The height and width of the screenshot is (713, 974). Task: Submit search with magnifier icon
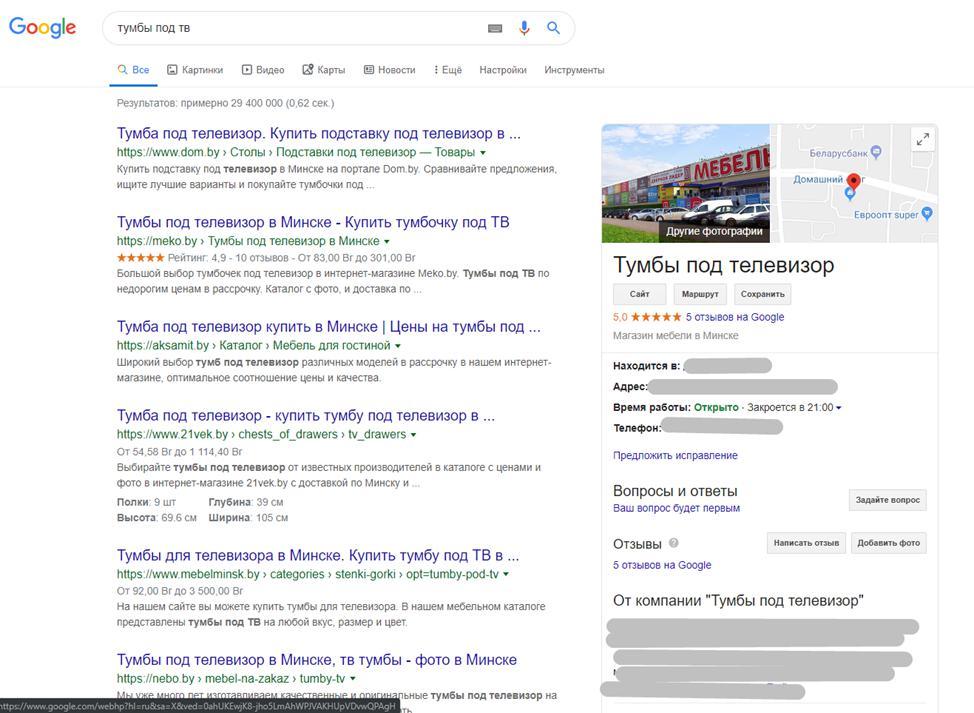point(553,28)
